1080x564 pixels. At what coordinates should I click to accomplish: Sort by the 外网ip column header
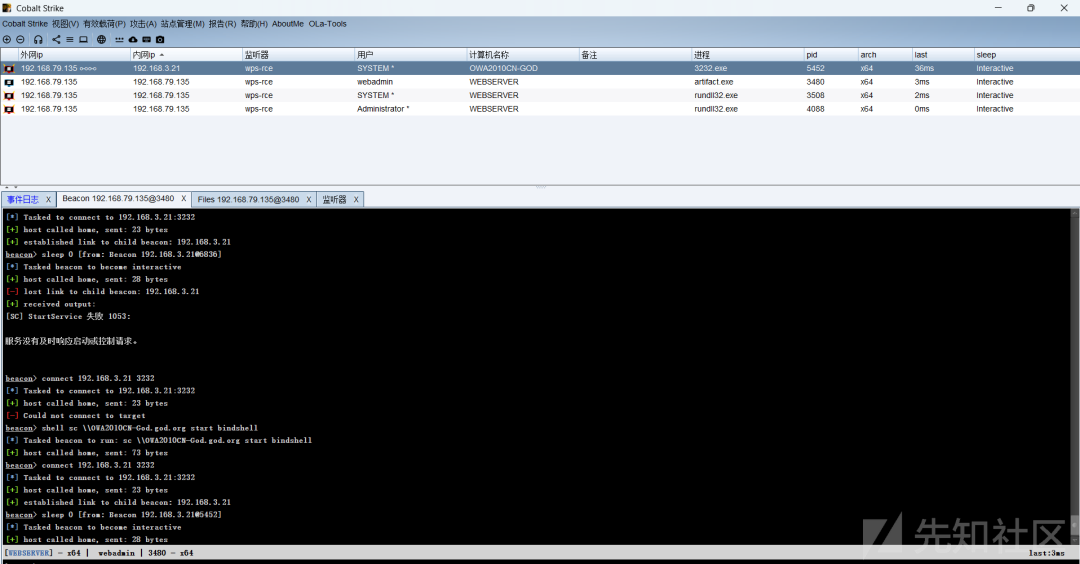[x=74, y=54]
